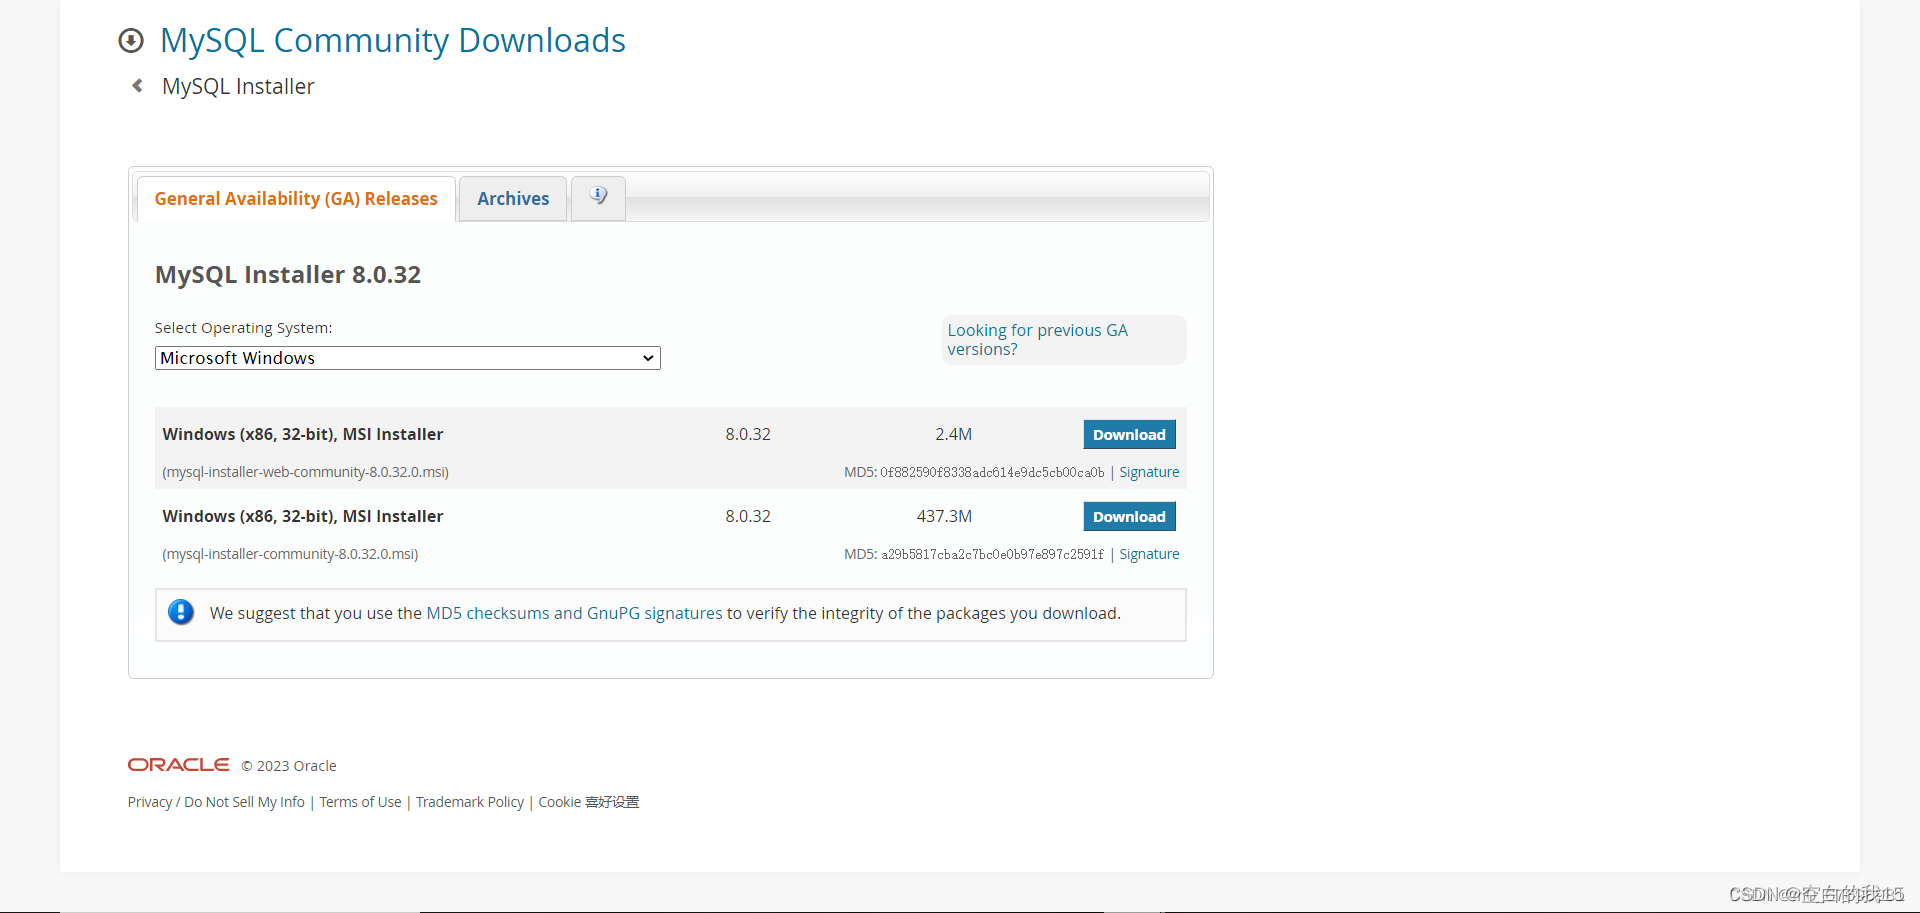Viewport: 1920px width, 913px height.
Task: Click the MySQL Community Downloads heading link
Action: click(393, 41)
